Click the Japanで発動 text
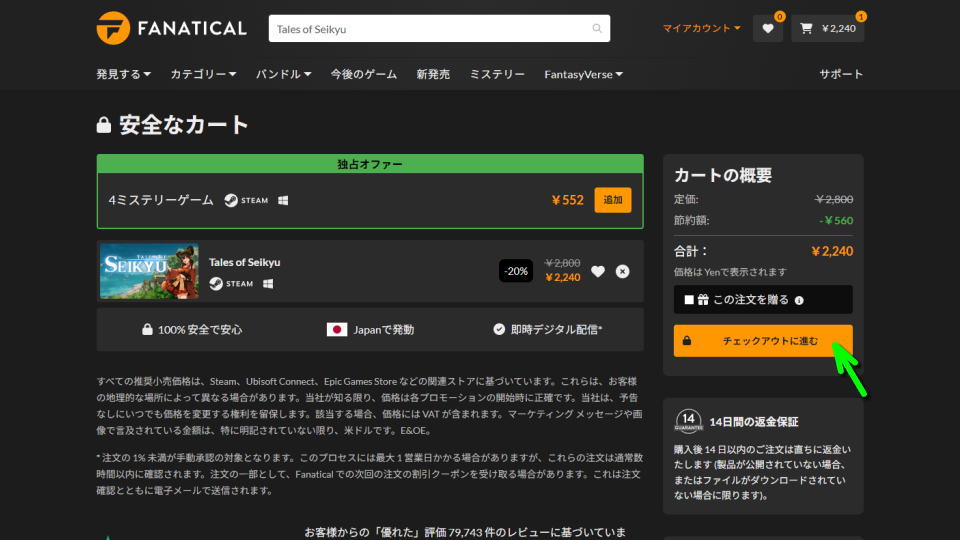960x540 pixels. [x=384, y=329]
